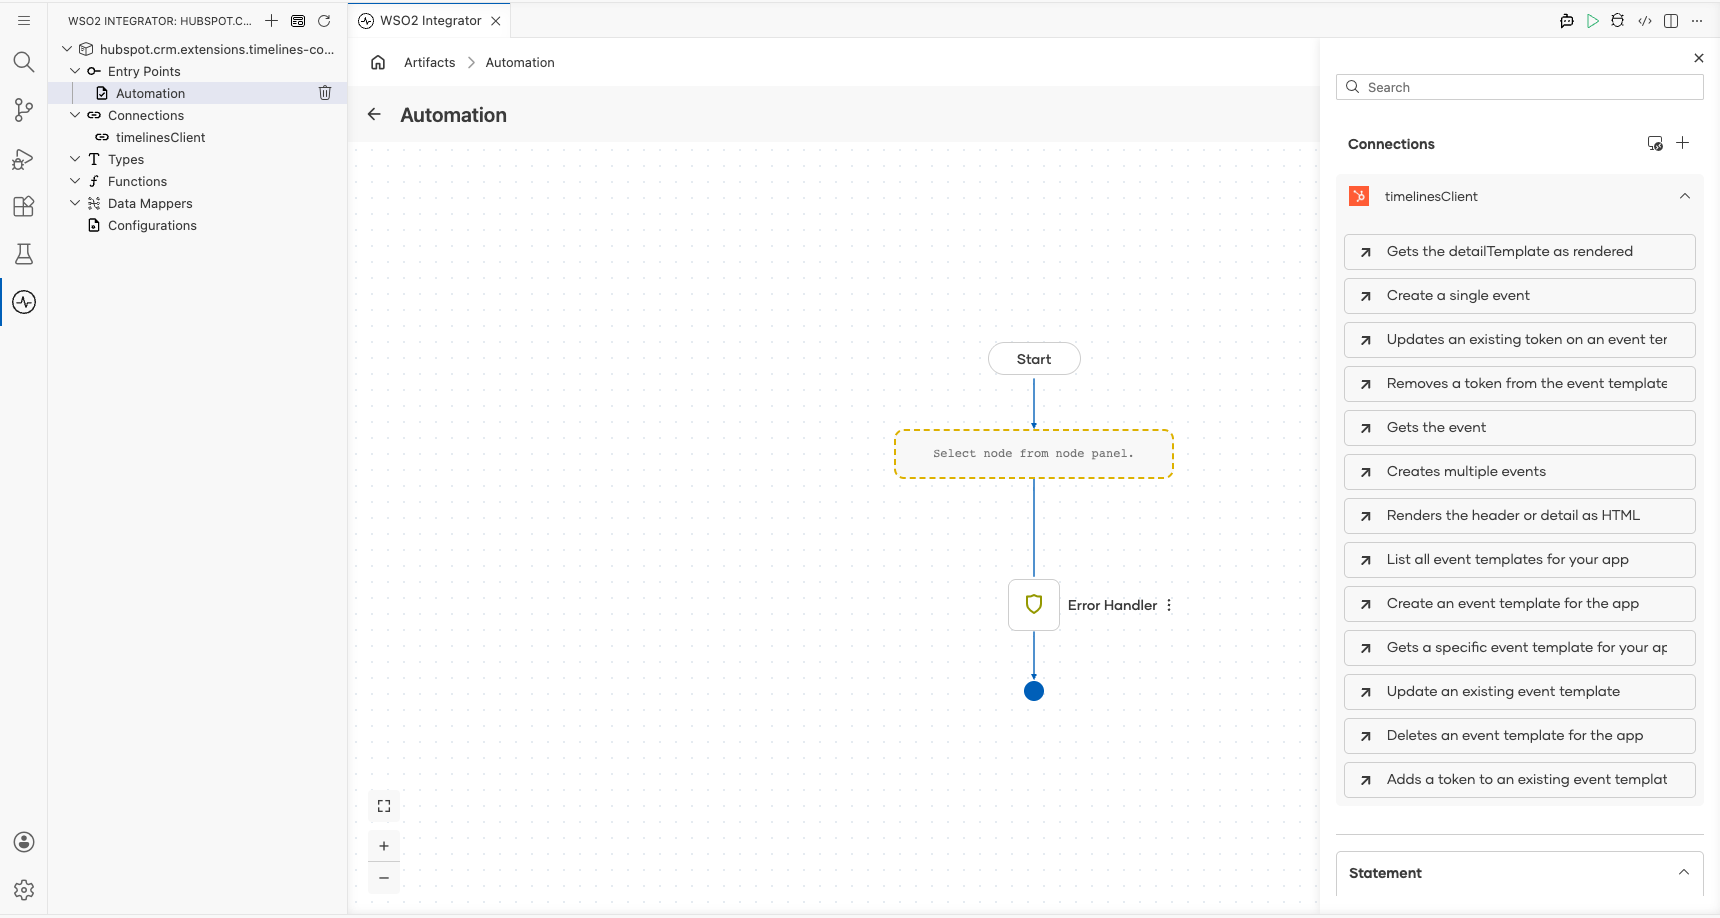The height and width of the screenshot is (918, 1720).
Task: Open the Manage settings gear
Action: point(24,890)
